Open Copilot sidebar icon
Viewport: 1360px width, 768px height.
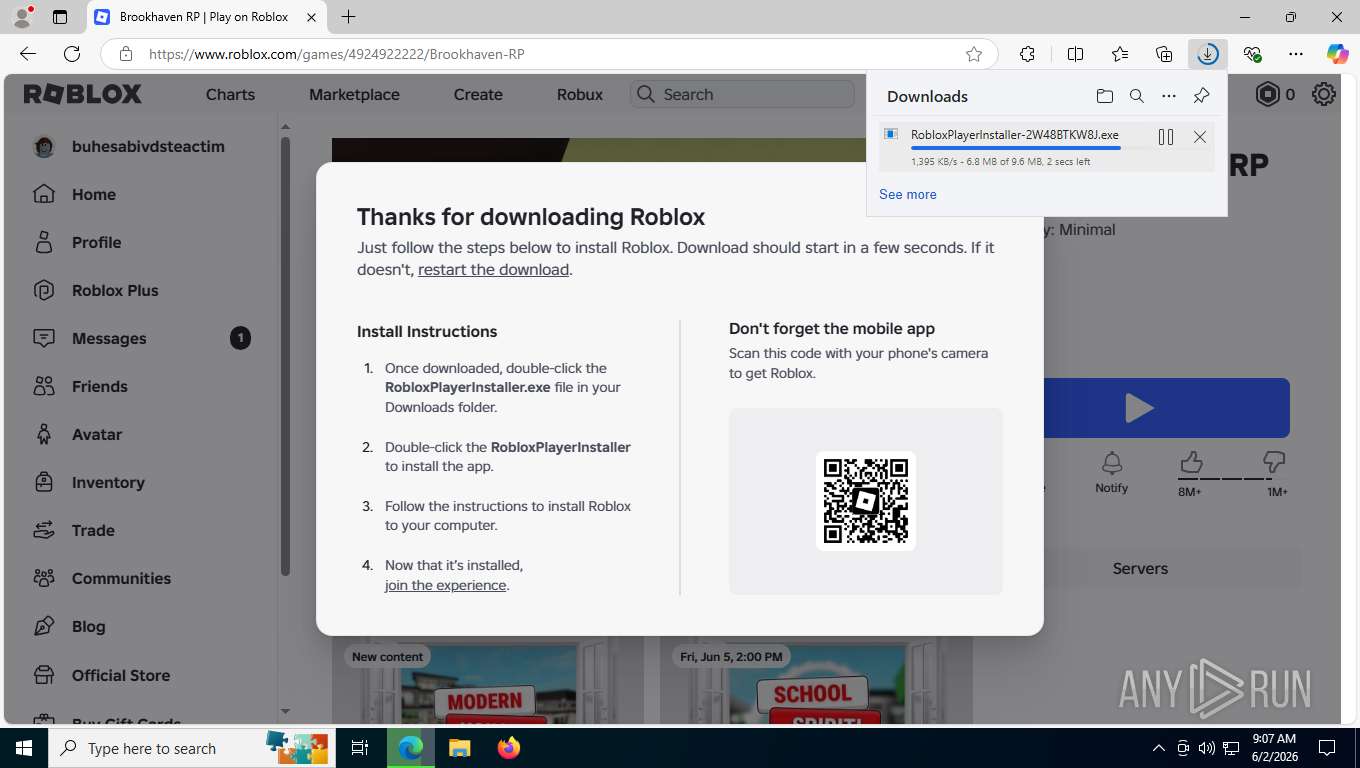[x=1337, y=54]
